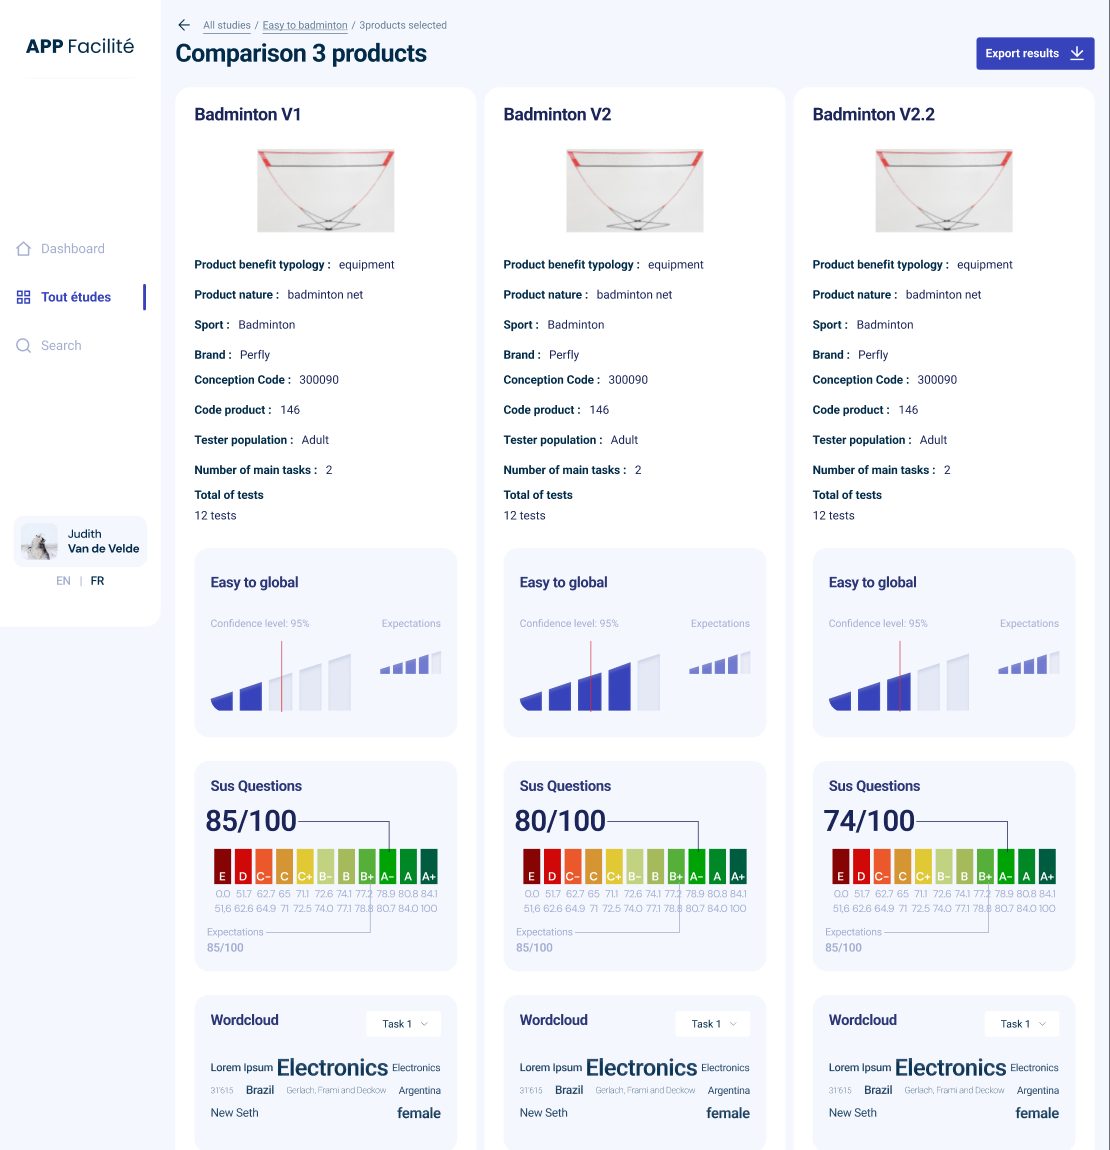
Task: Click the Dashboard home icon
Action: click(23, 249)
